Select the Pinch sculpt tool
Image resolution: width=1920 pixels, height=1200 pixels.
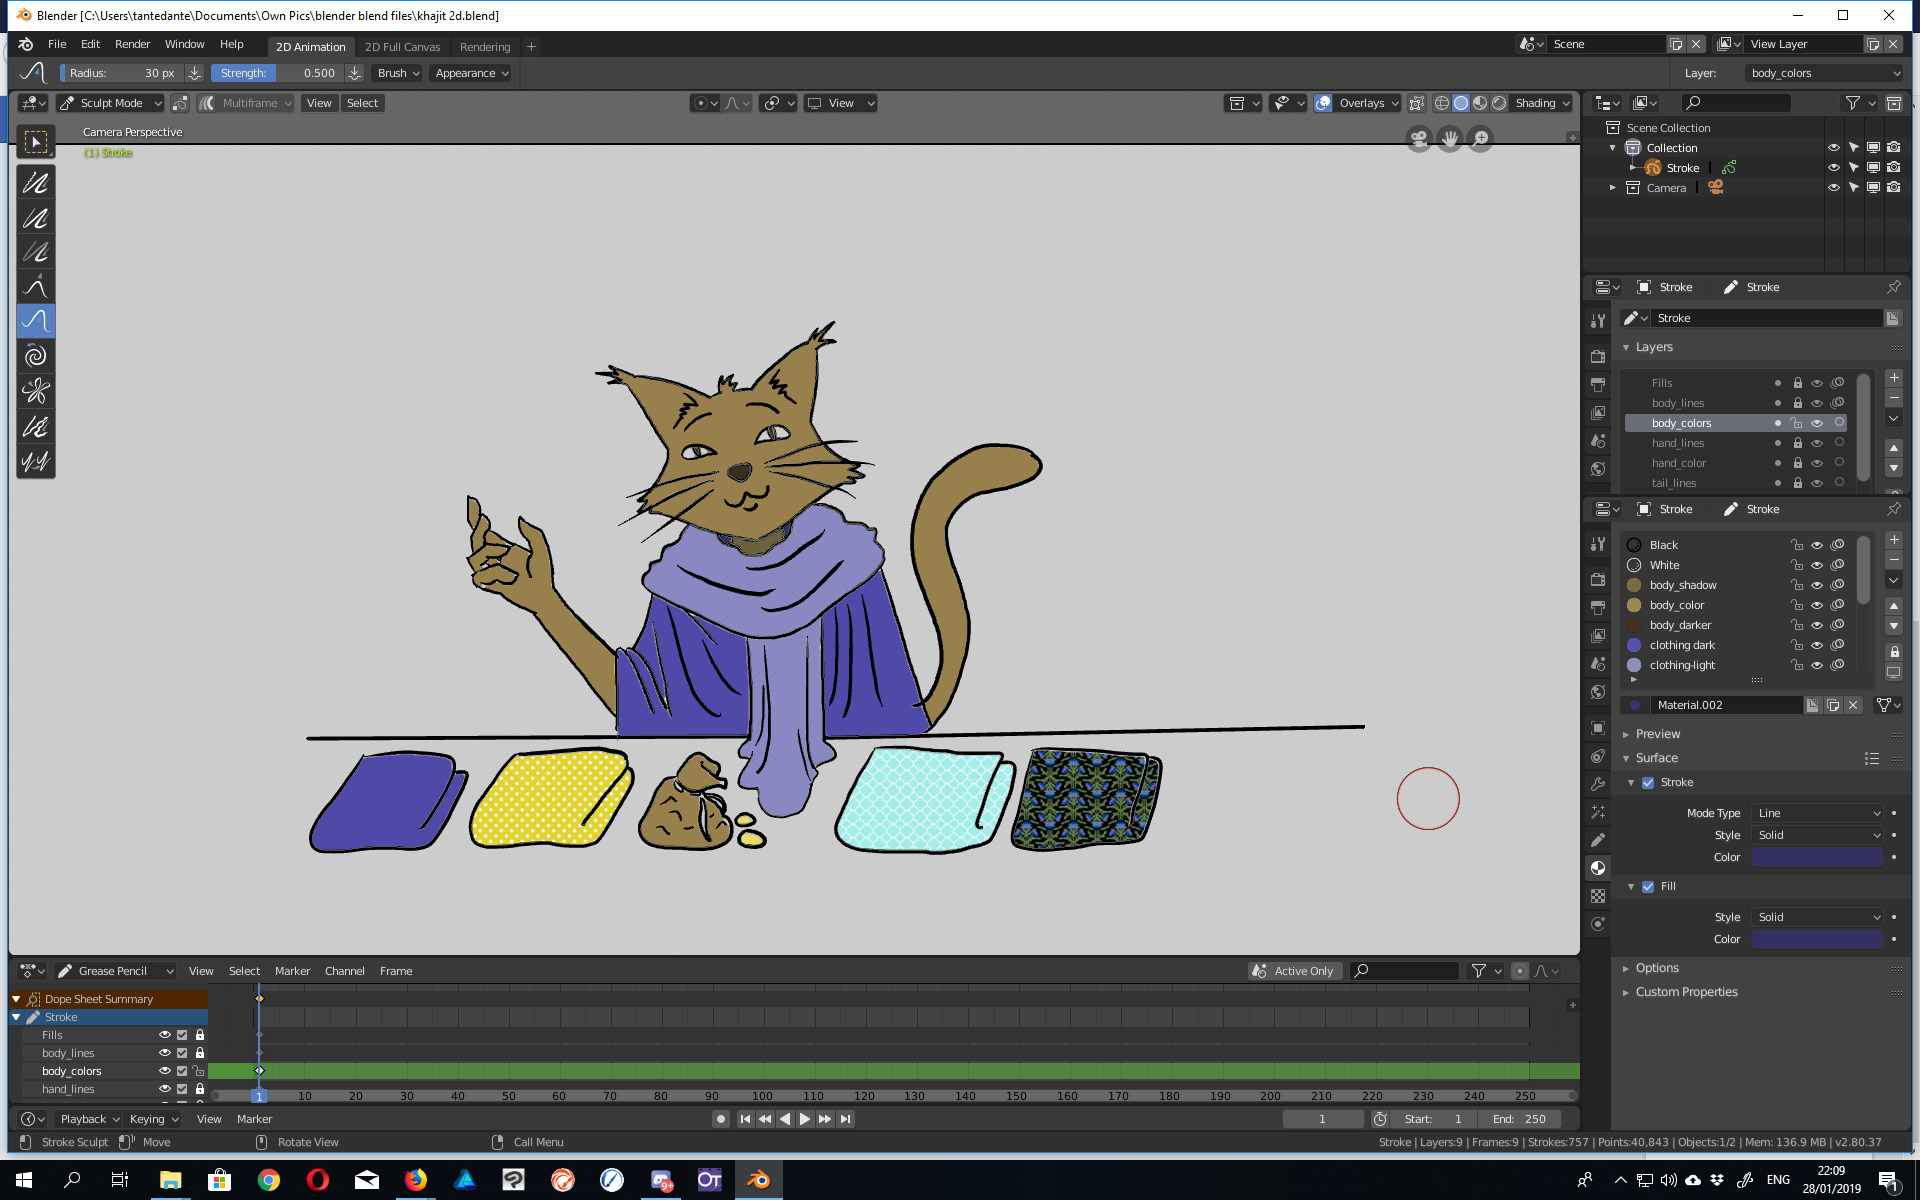pos(36,391)
